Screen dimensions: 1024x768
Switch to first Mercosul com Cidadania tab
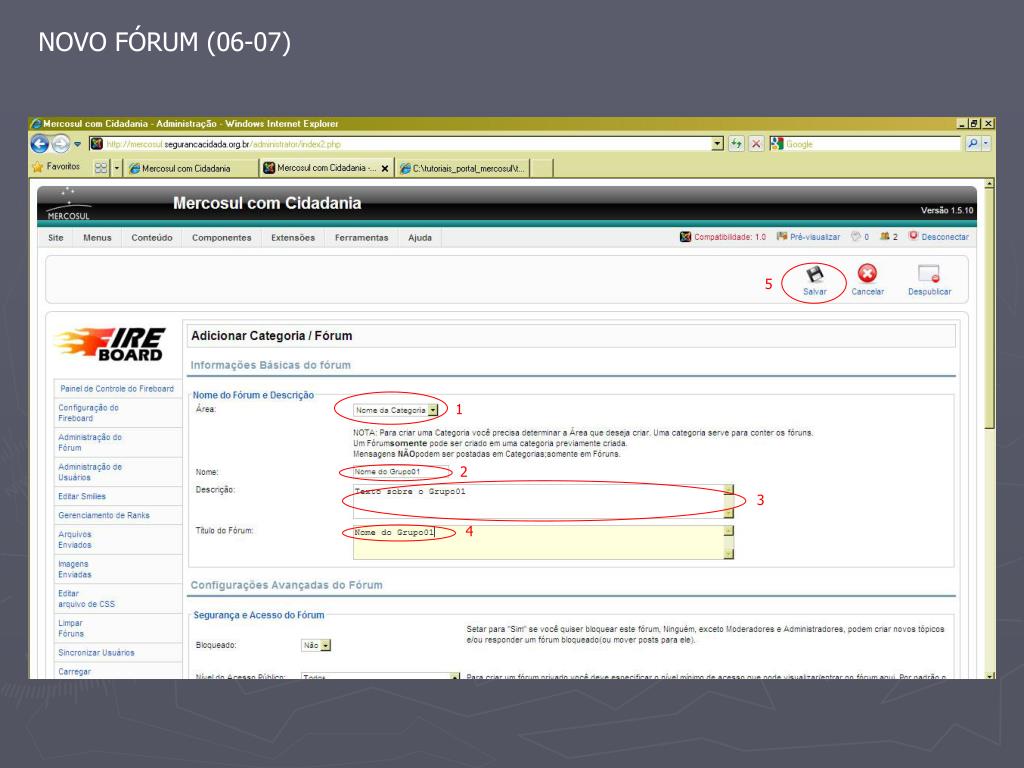click(x=191, y=168)
